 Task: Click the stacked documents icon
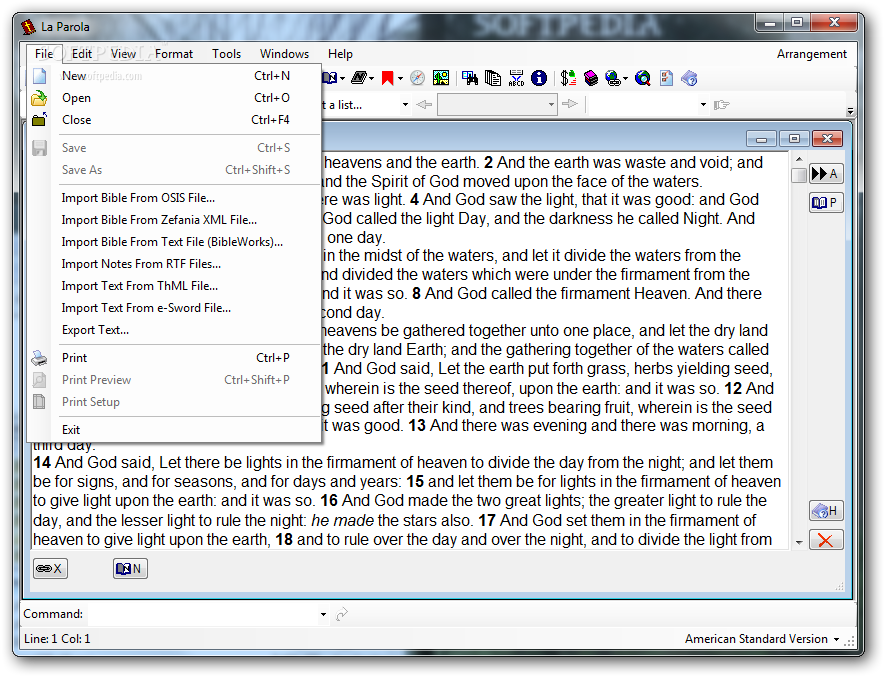click(493, 78)
